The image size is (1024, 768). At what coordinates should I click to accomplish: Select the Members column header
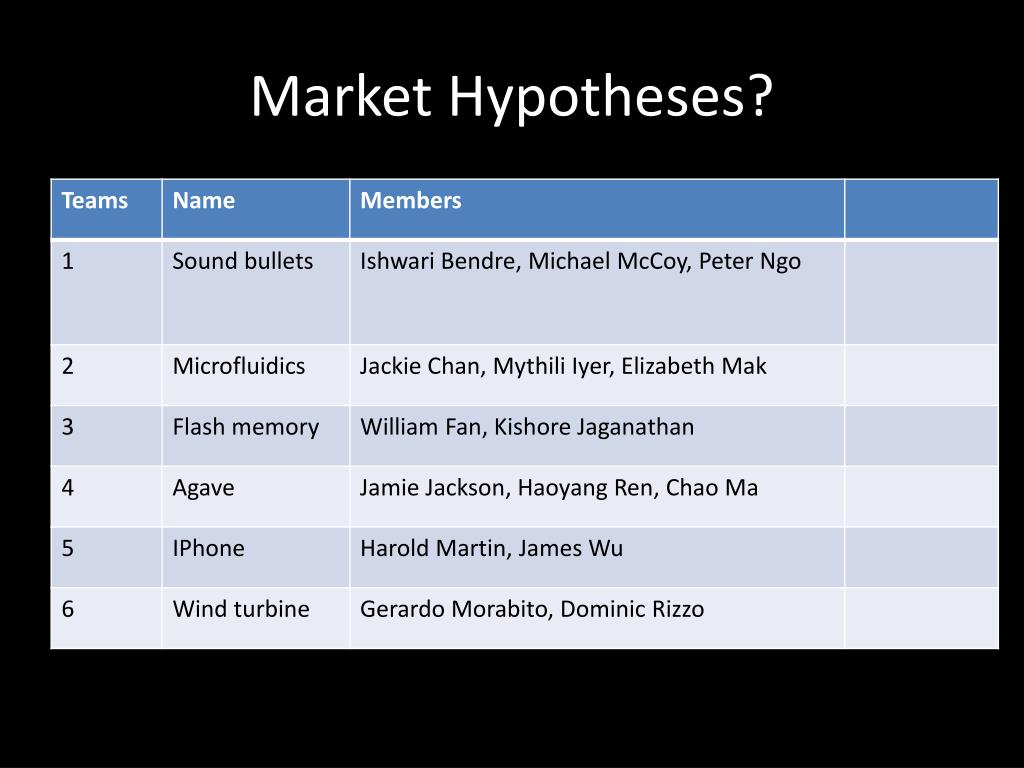597,209
